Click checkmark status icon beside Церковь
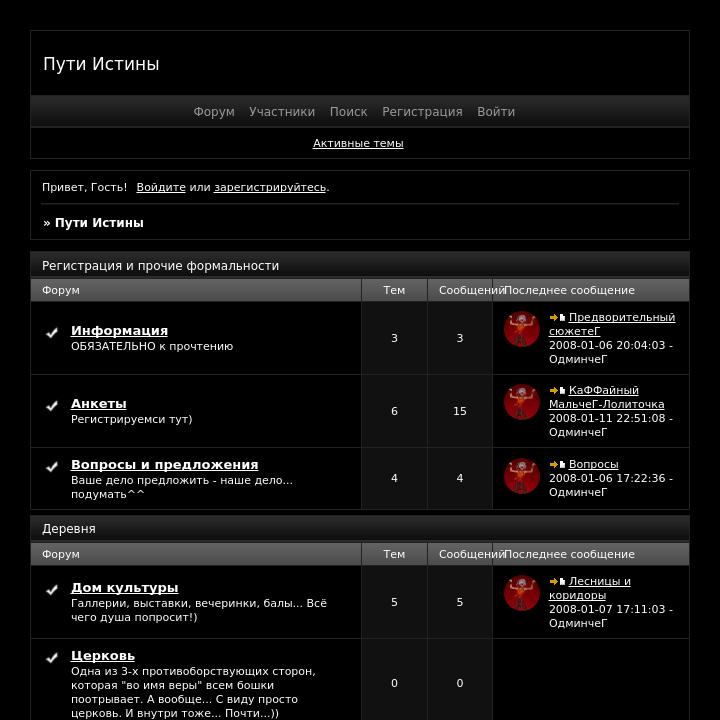 (x=52, y=658)
